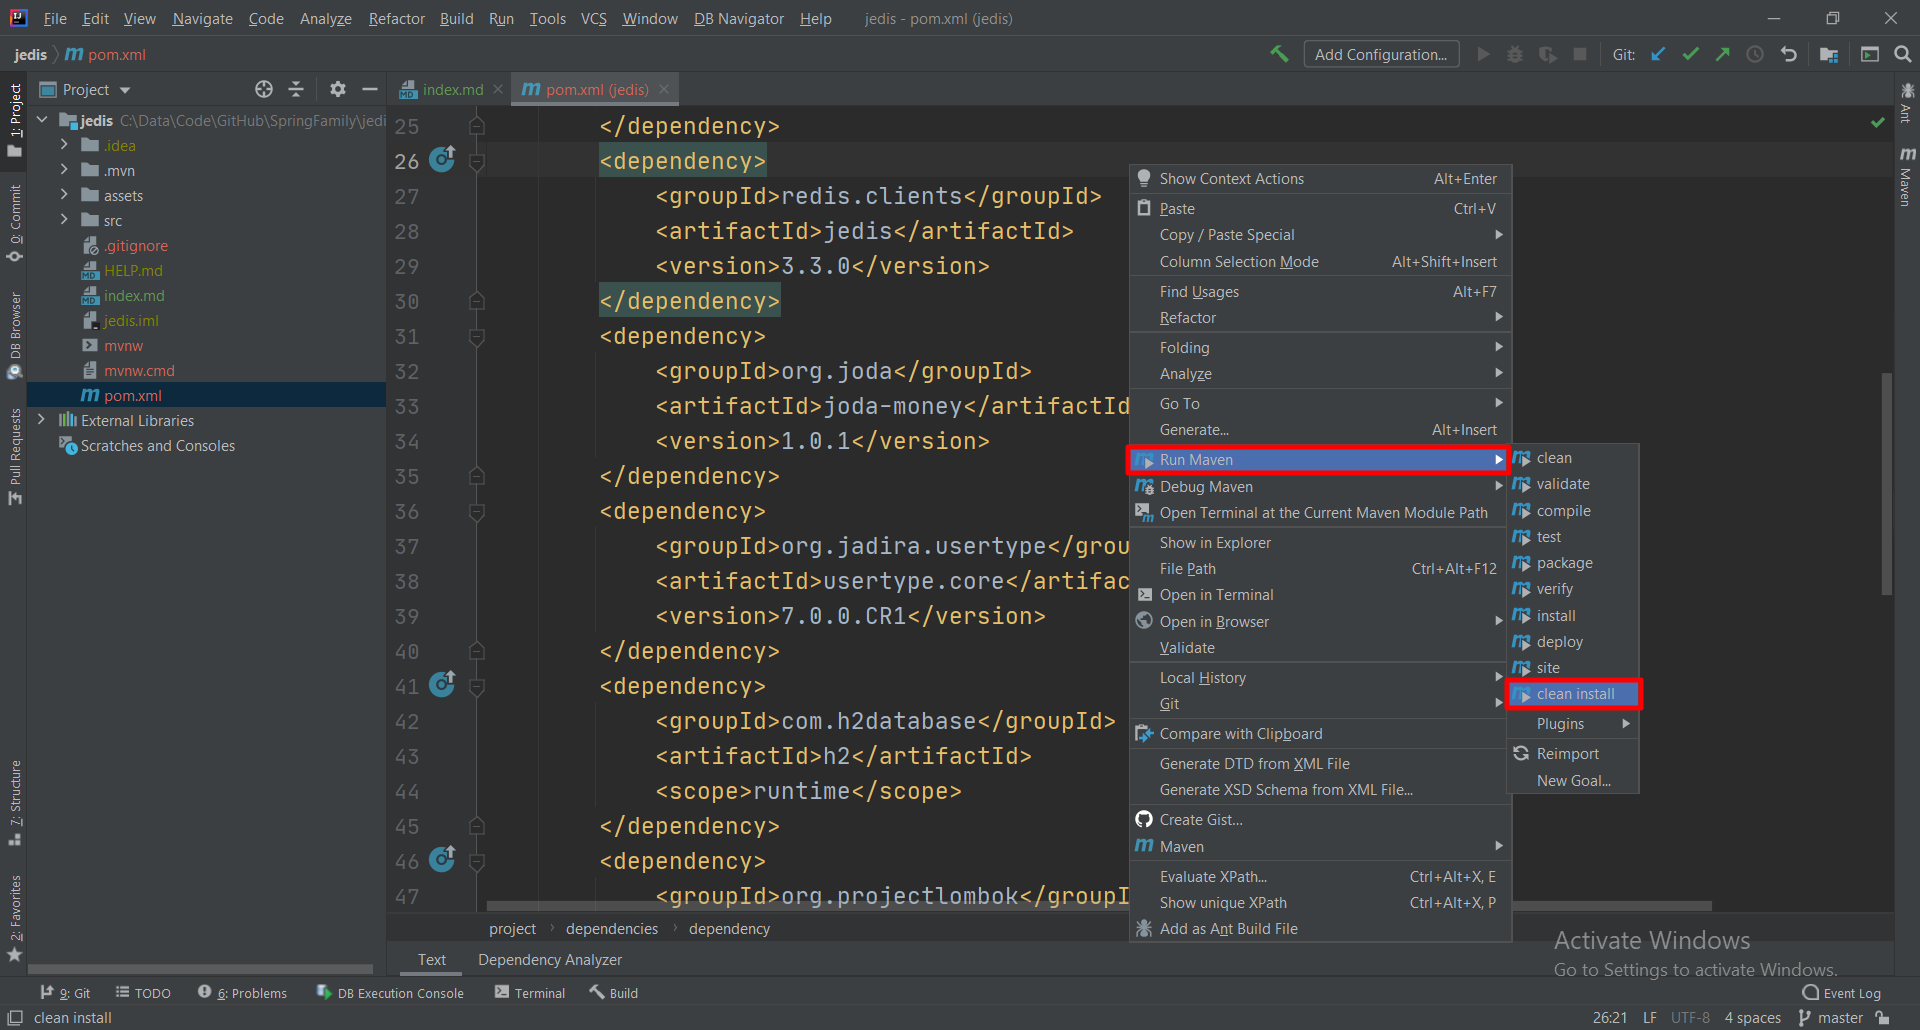Viewport: 1920px width, 1030px height.
Task: Click collapse all icon in Project panel
Action: [x=296, y=89]
